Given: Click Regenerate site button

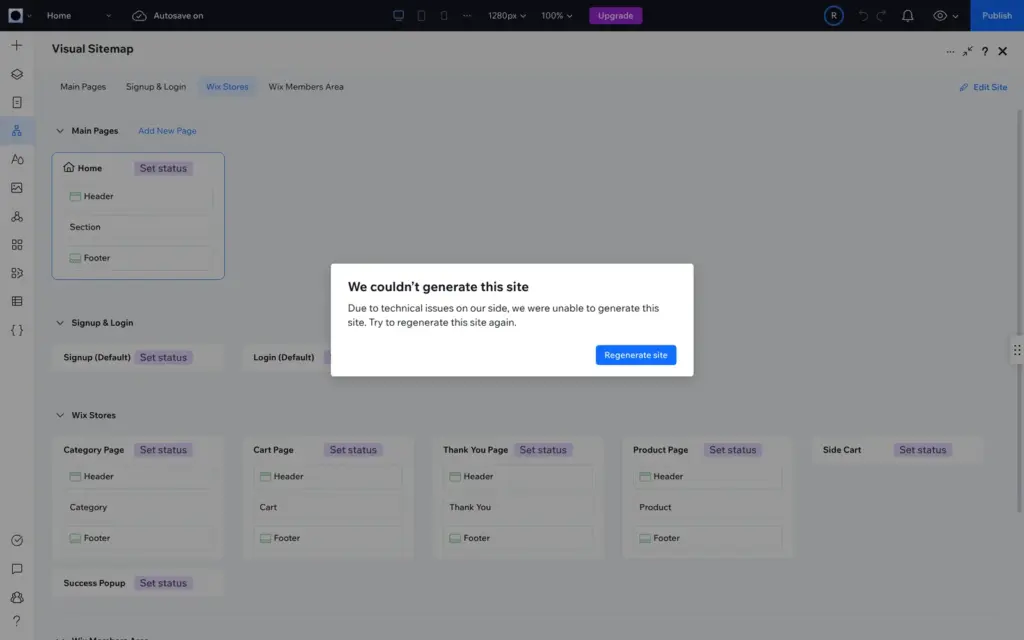Looking at the screenshot, I should pos(635,355).
